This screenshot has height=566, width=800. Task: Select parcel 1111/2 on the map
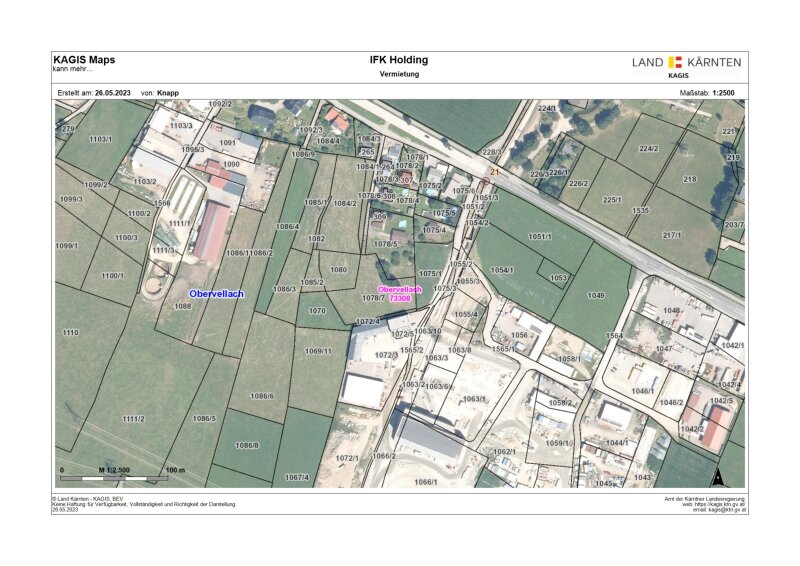coord(132,418)
